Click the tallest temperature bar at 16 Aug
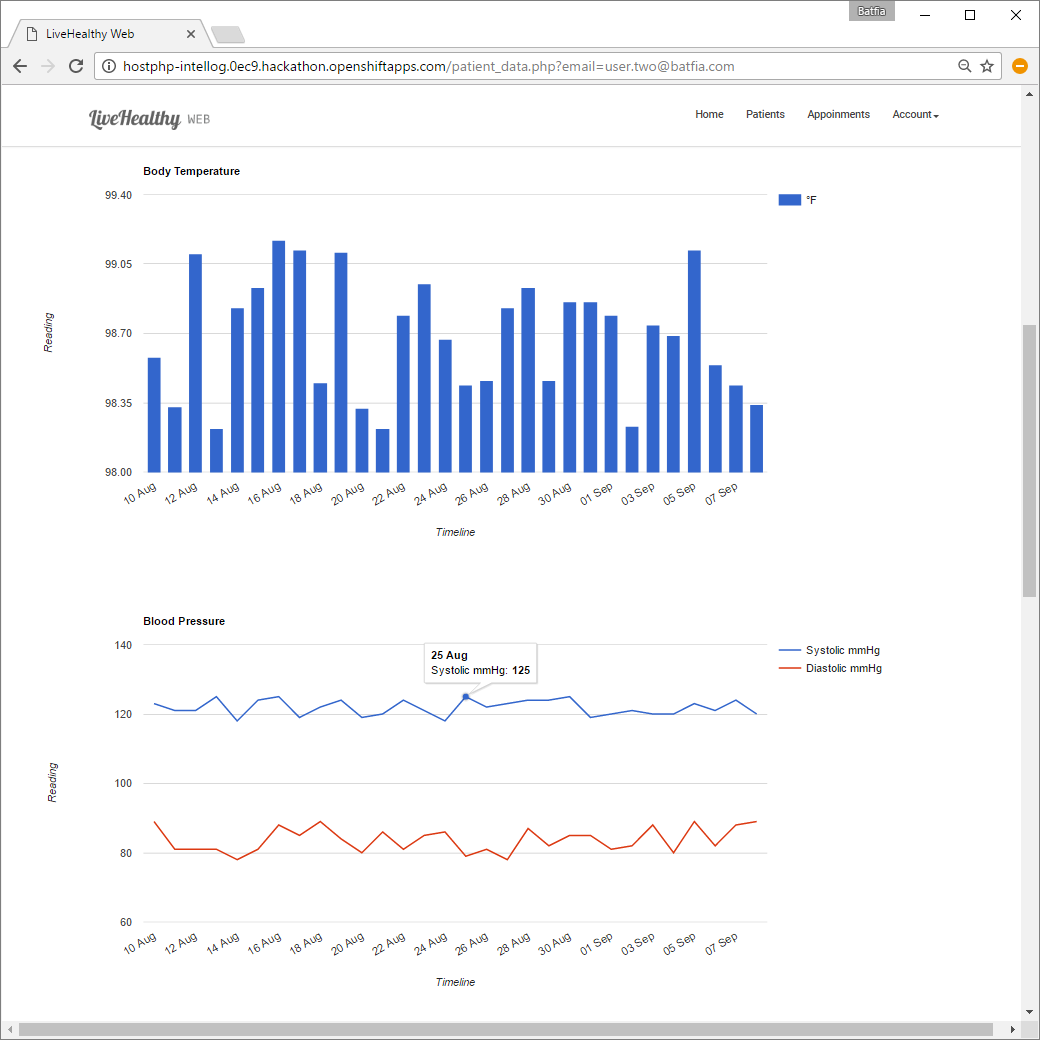 coord(279,356)
